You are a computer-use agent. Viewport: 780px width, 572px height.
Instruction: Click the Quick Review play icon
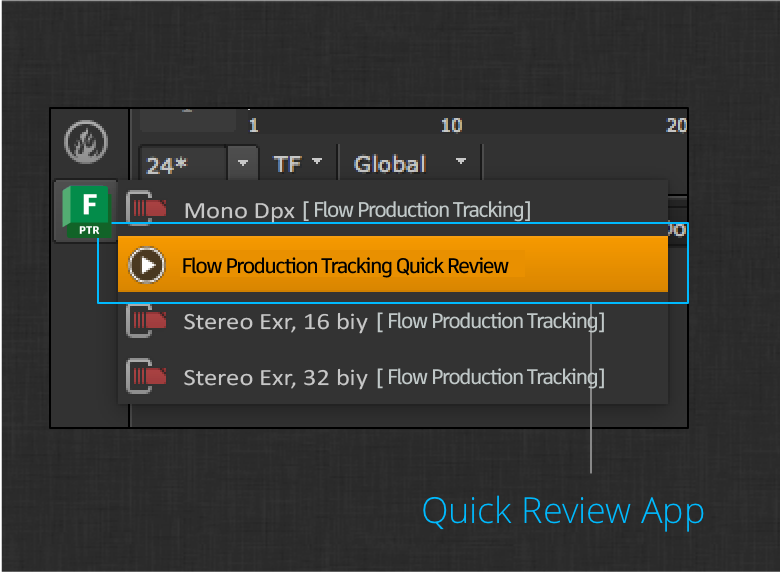click(x=147, y=265)
